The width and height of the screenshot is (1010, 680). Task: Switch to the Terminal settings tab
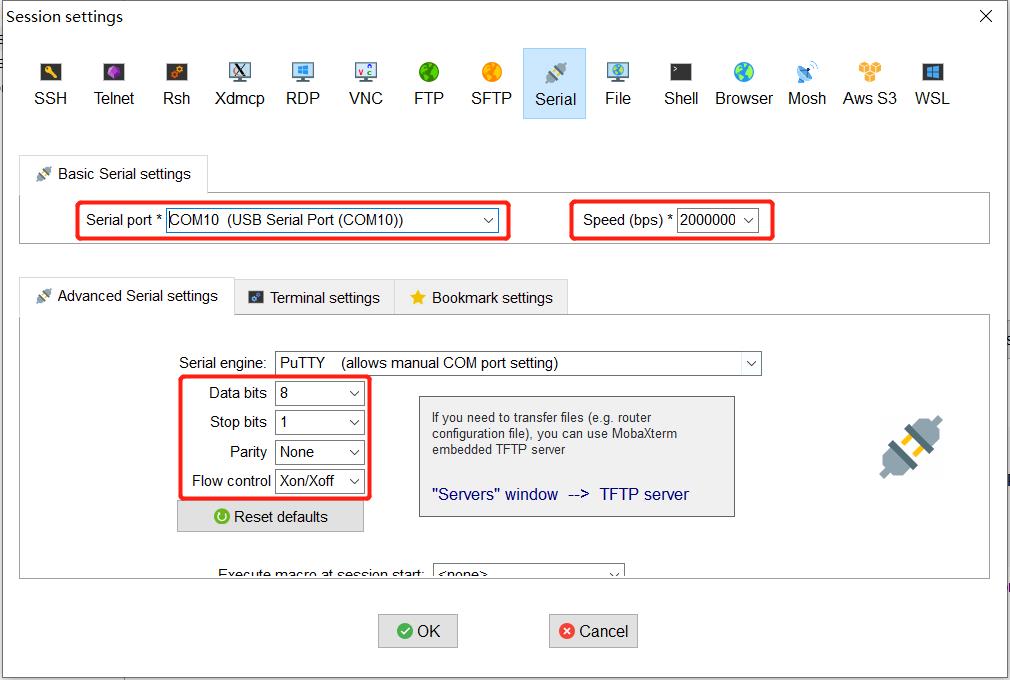[x=314, y=297]
